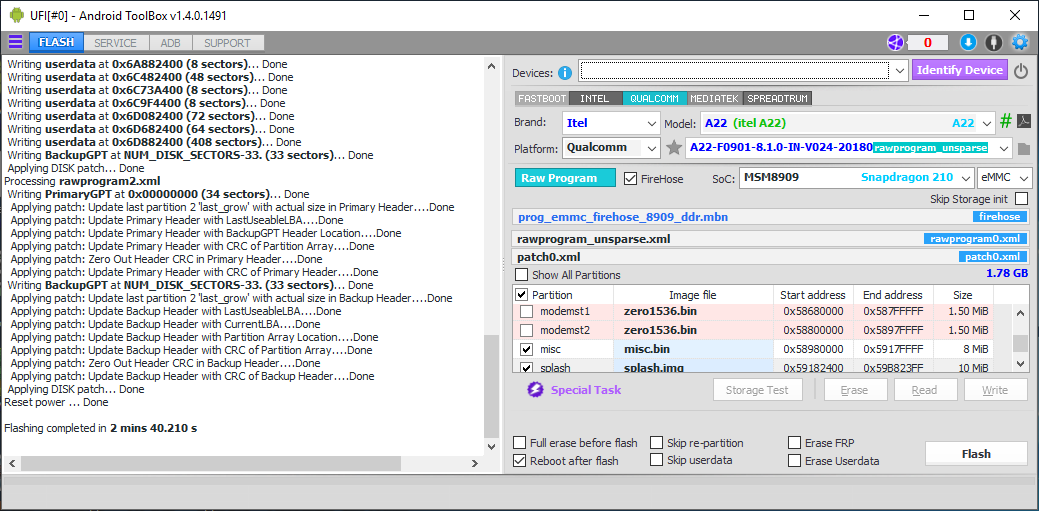Image resolution: width=1039 pixels, height=511 pixels.
Task: Click the Devices info icon
Action: (565, 73)
